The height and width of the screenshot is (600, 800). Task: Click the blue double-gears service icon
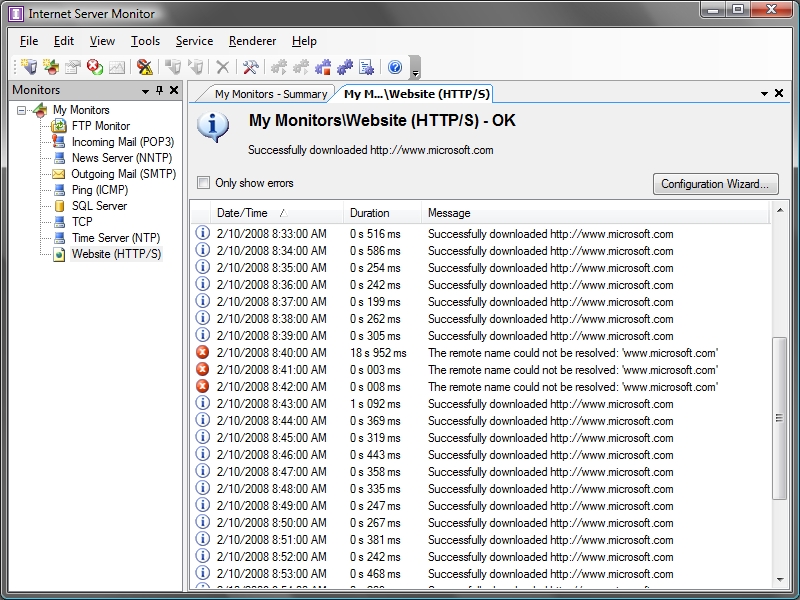344,67
